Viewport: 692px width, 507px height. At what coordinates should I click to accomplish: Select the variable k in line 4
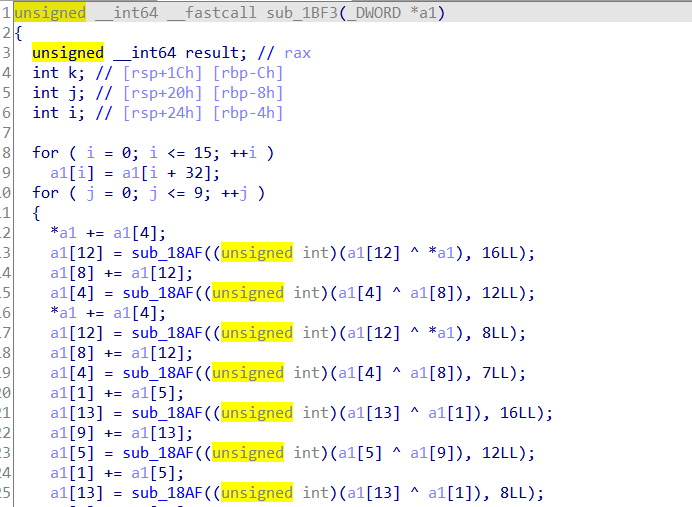point(73,73)
